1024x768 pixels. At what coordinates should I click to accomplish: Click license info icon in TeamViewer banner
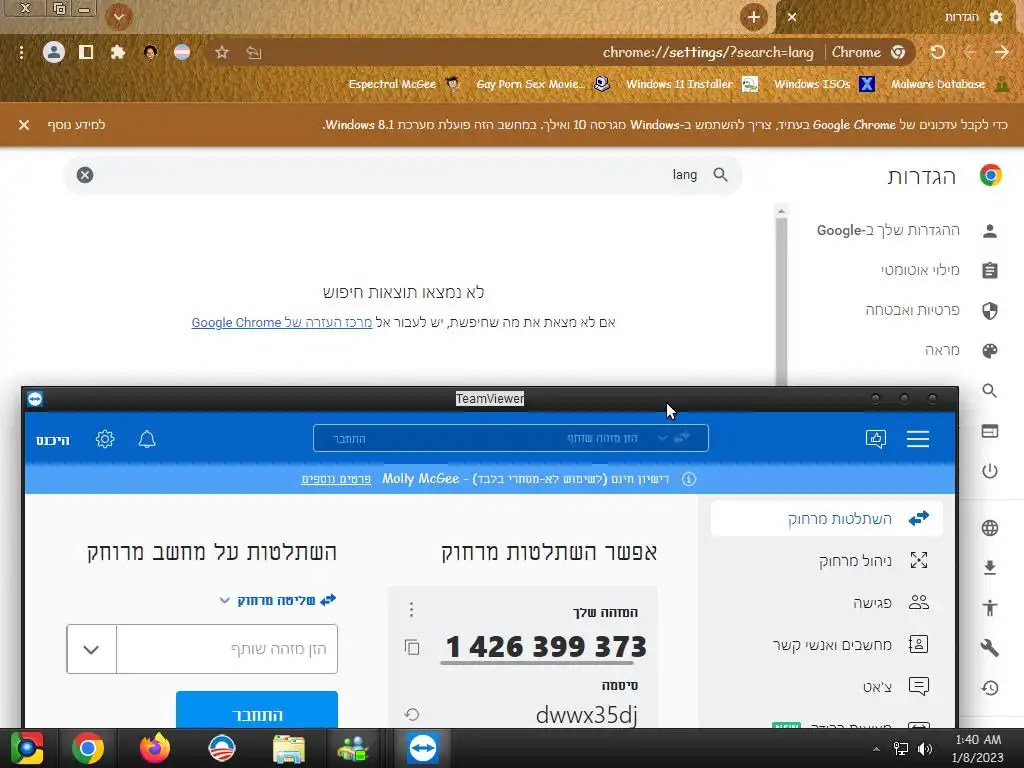688,479
